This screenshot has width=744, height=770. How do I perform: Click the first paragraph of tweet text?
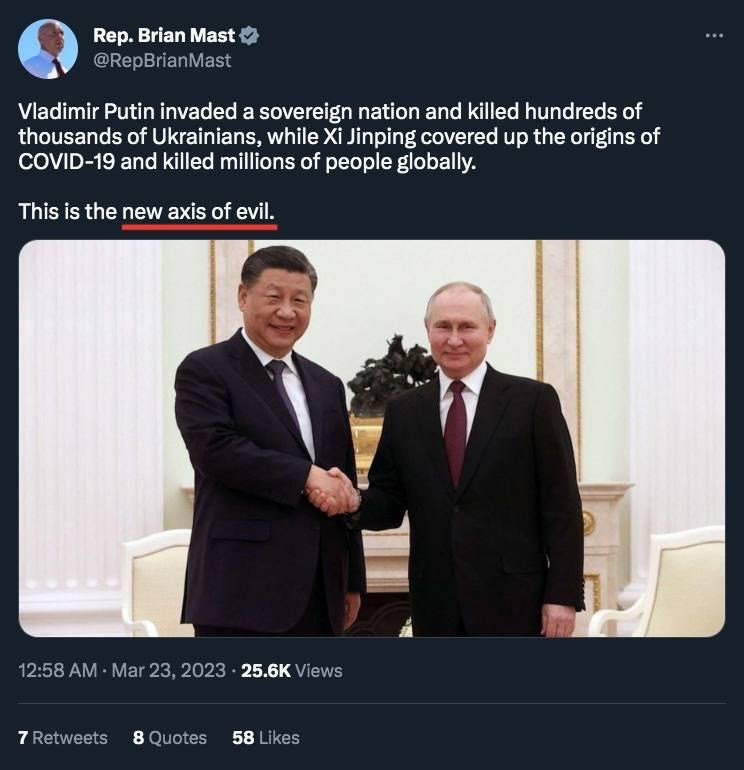(x=339, y=137)
